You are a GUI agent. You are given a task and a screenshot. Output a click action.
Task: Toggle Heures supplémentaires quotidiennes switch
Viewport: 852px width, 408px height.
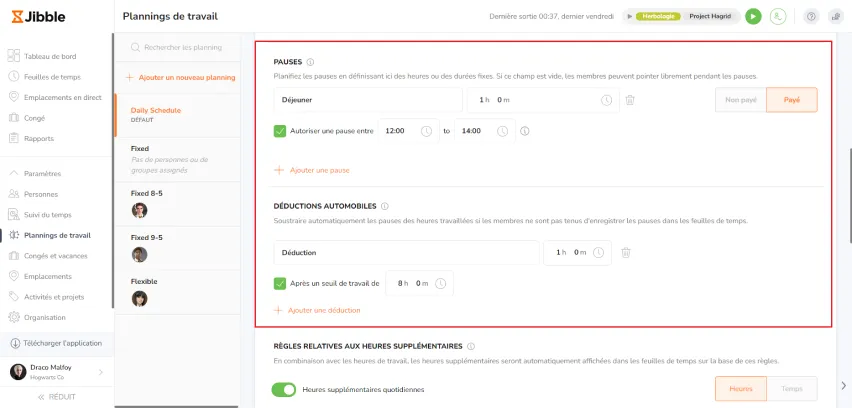pos(284,389)
